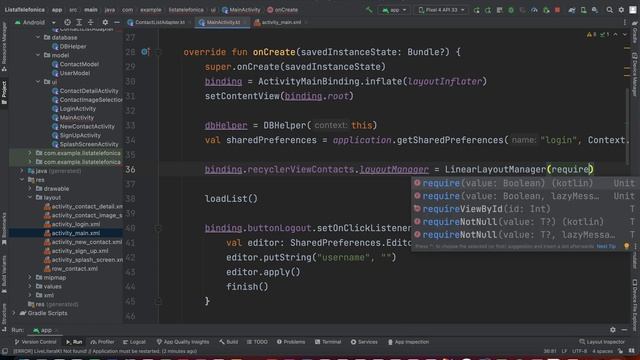Open the Build tool window

coord(228,342)
